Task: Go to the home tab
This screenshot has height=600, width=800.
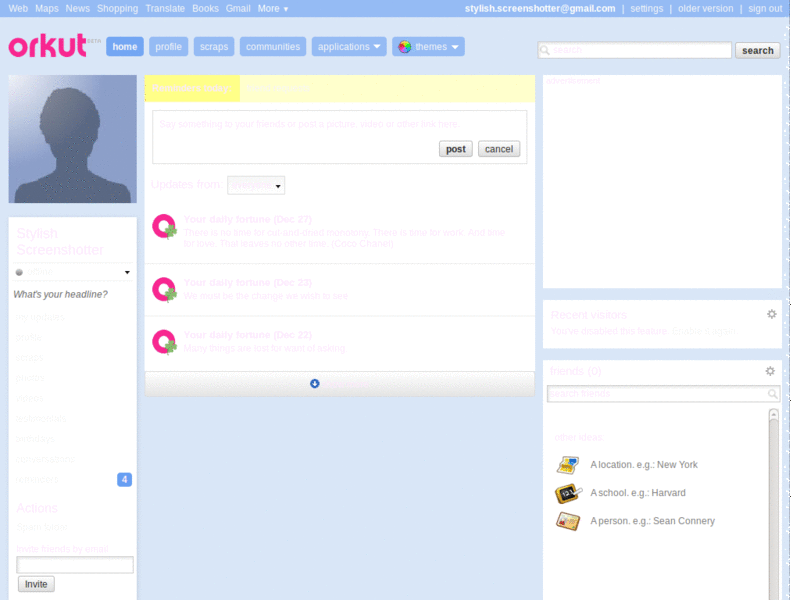Action: (124, 46)
